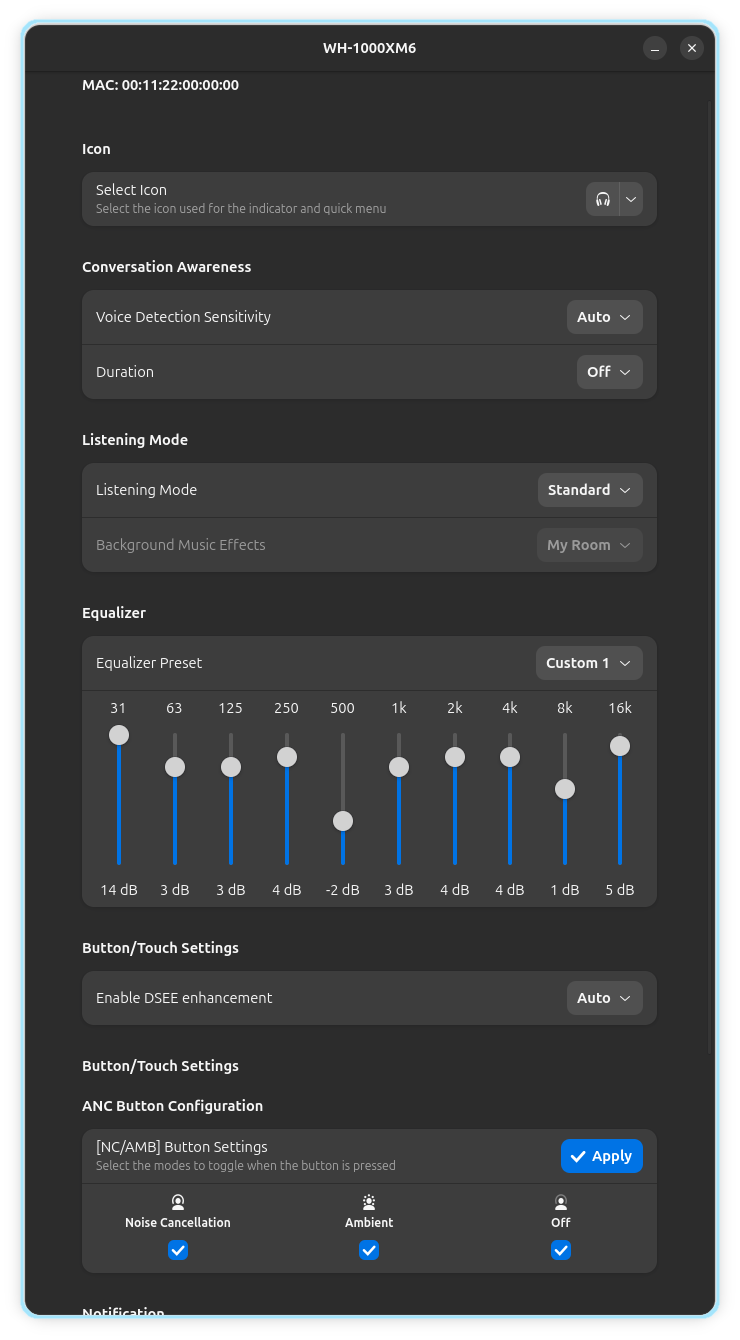Close the WH-1000XM6 settings window

(x=691, y=48)
